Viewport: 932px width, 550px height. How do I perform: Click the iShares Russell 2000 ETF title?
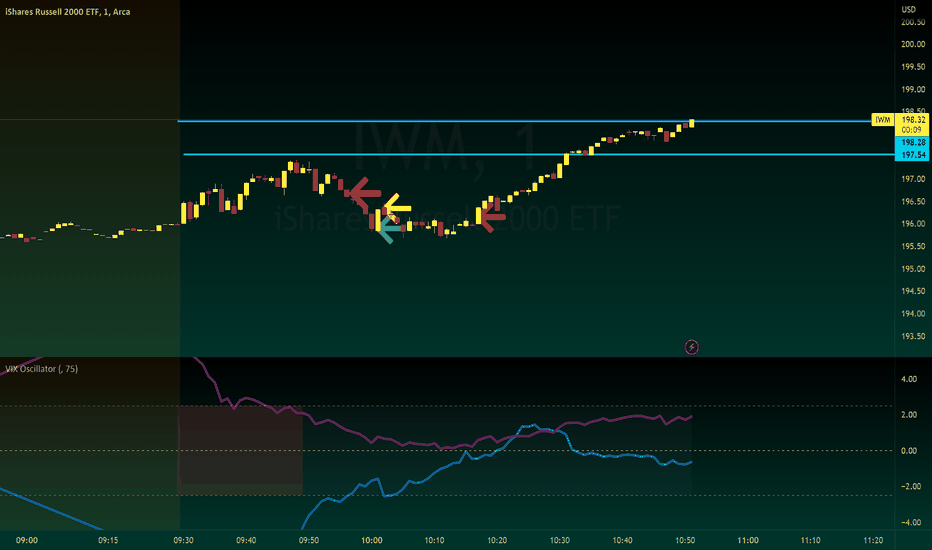(x=68, y=12)
